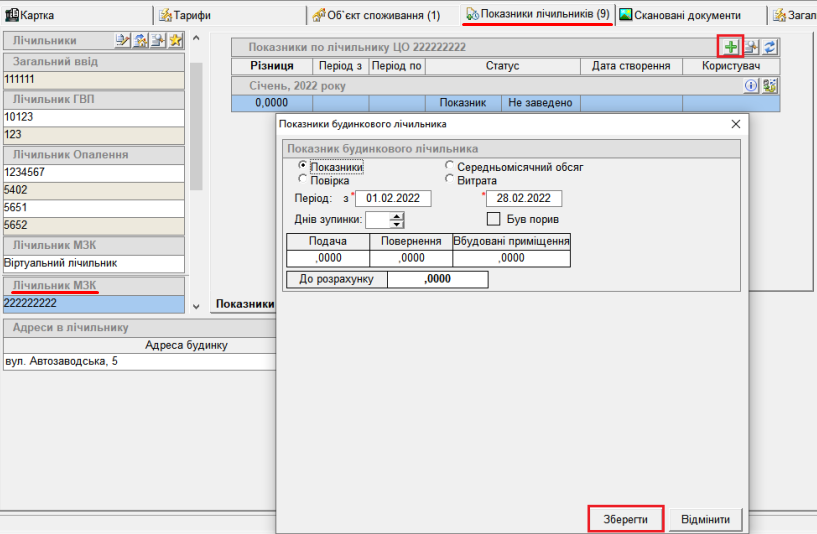Collapse the panel using the up chevron near Лічильники
817x534 pixels.
pyautogui.click(x=196, y=38)
